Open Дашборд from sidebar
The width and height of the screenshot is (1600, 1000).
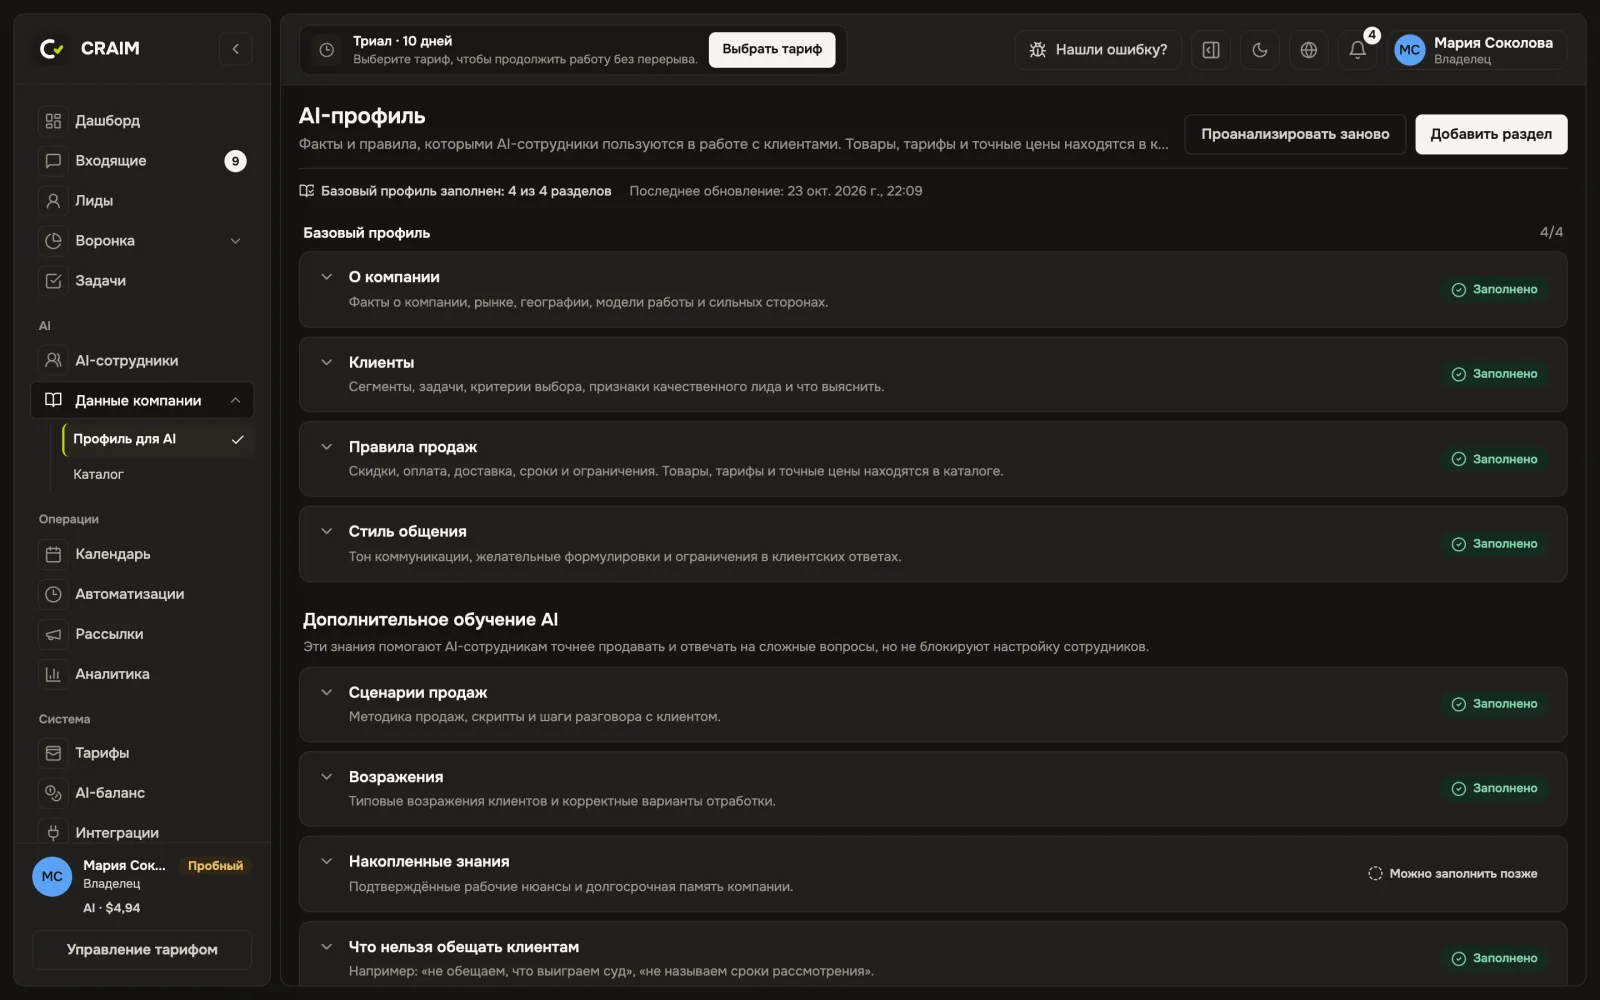pyautogui.click(x=142, y=121)
